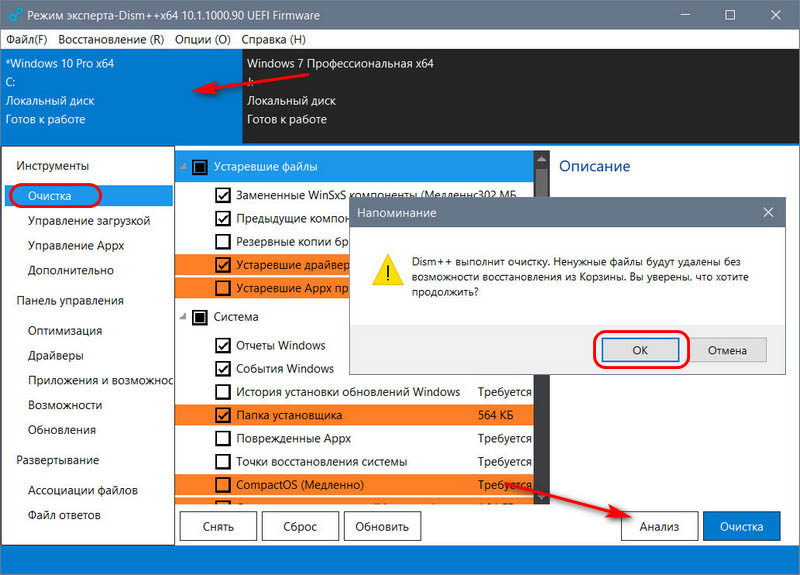
Task: Uncheck Отчеты Windows checkbox
Action: (222, 345)
